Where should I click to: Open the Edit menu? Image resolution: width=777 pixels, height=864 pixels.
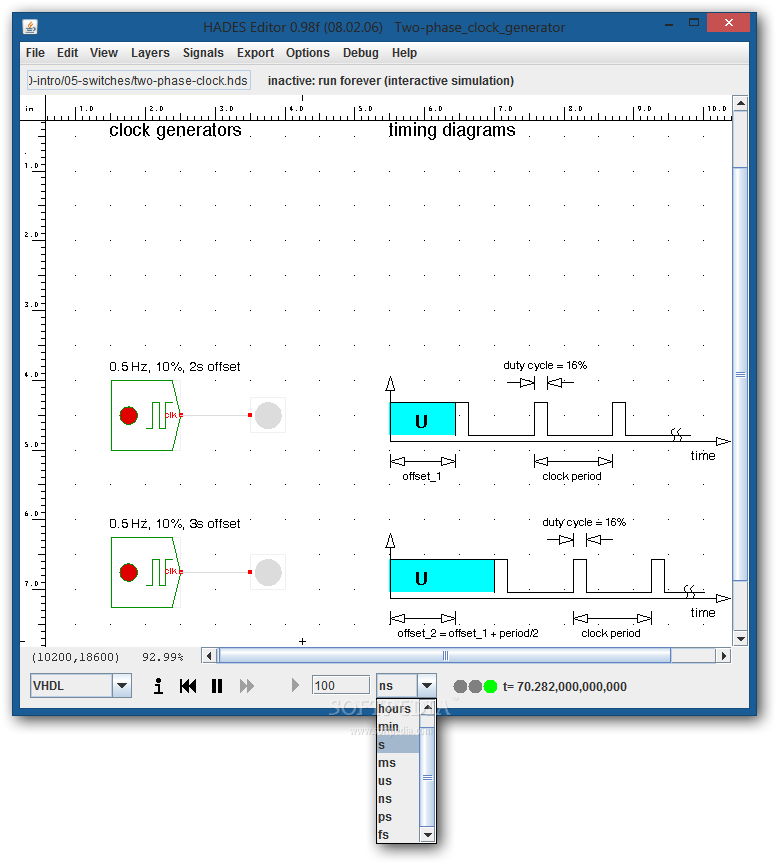[67, 53]
